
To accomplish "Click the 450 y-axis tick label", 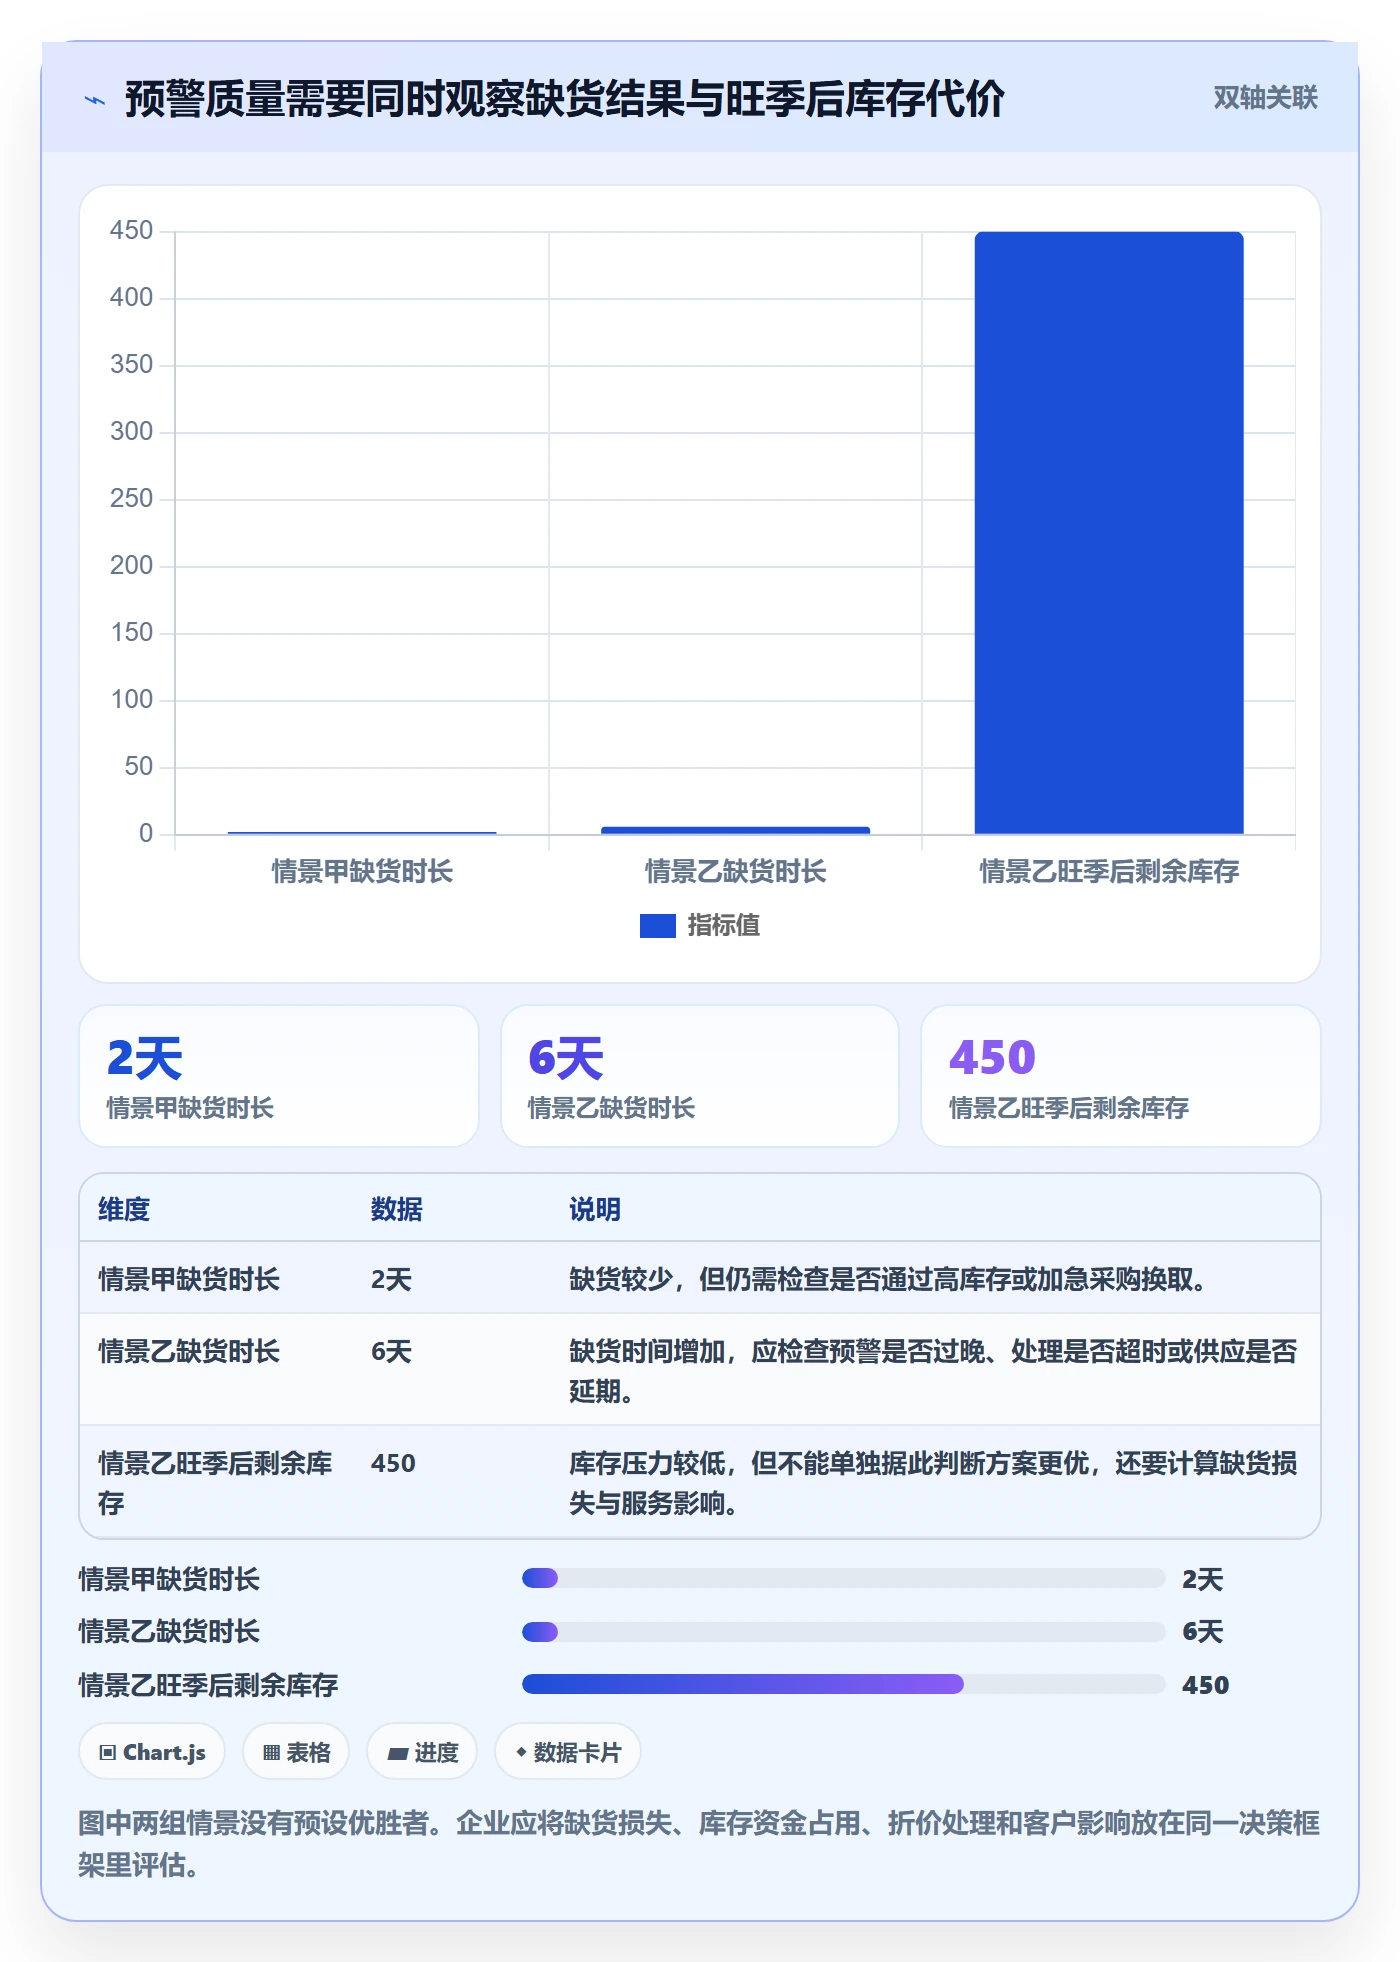I will tap(131, 231).
